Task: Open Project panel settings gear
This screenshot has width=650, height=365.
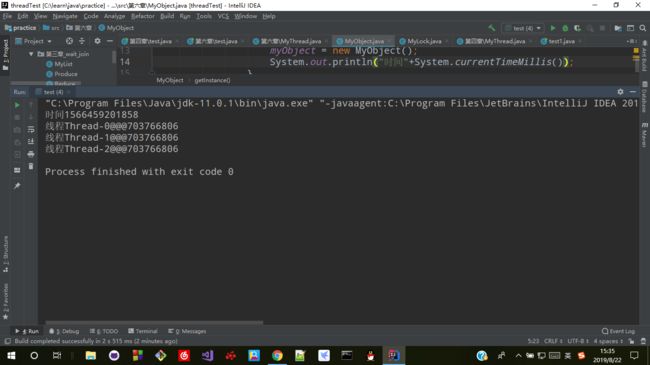Action: 97,41
